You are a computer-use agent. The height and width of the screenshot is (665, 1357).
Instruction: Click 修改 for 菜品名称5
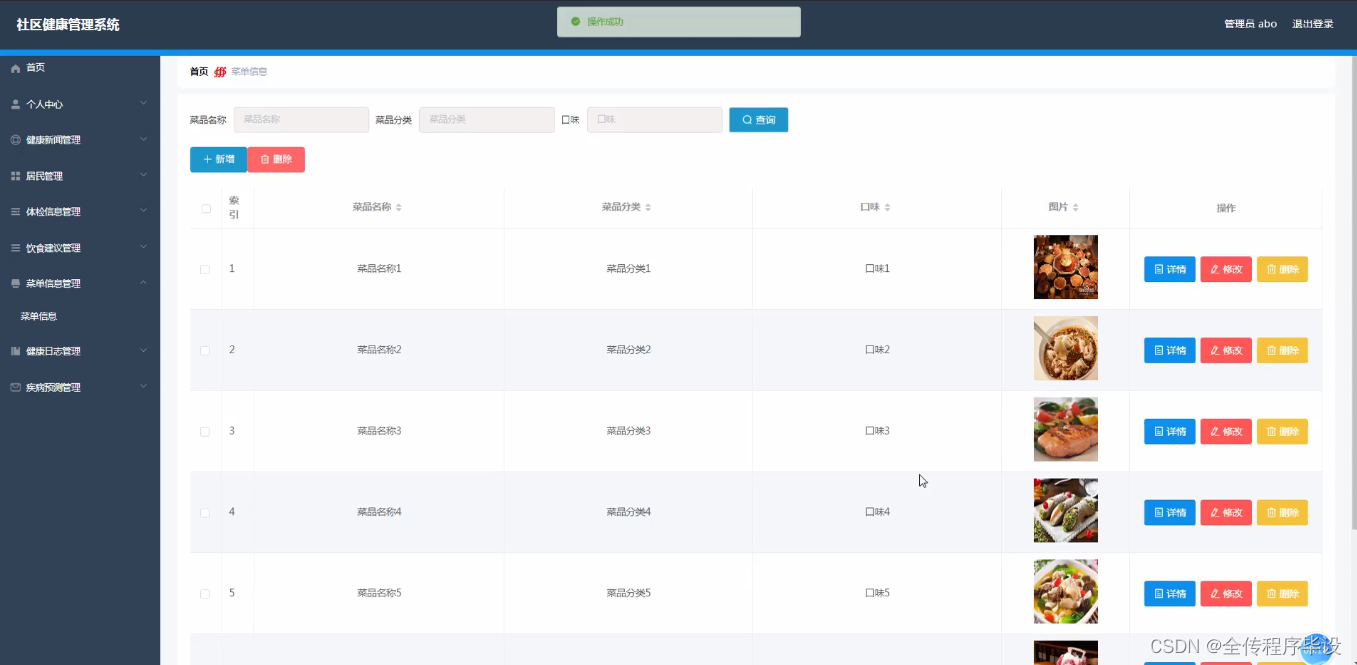pyautogui.click(x=1226, y=593)
